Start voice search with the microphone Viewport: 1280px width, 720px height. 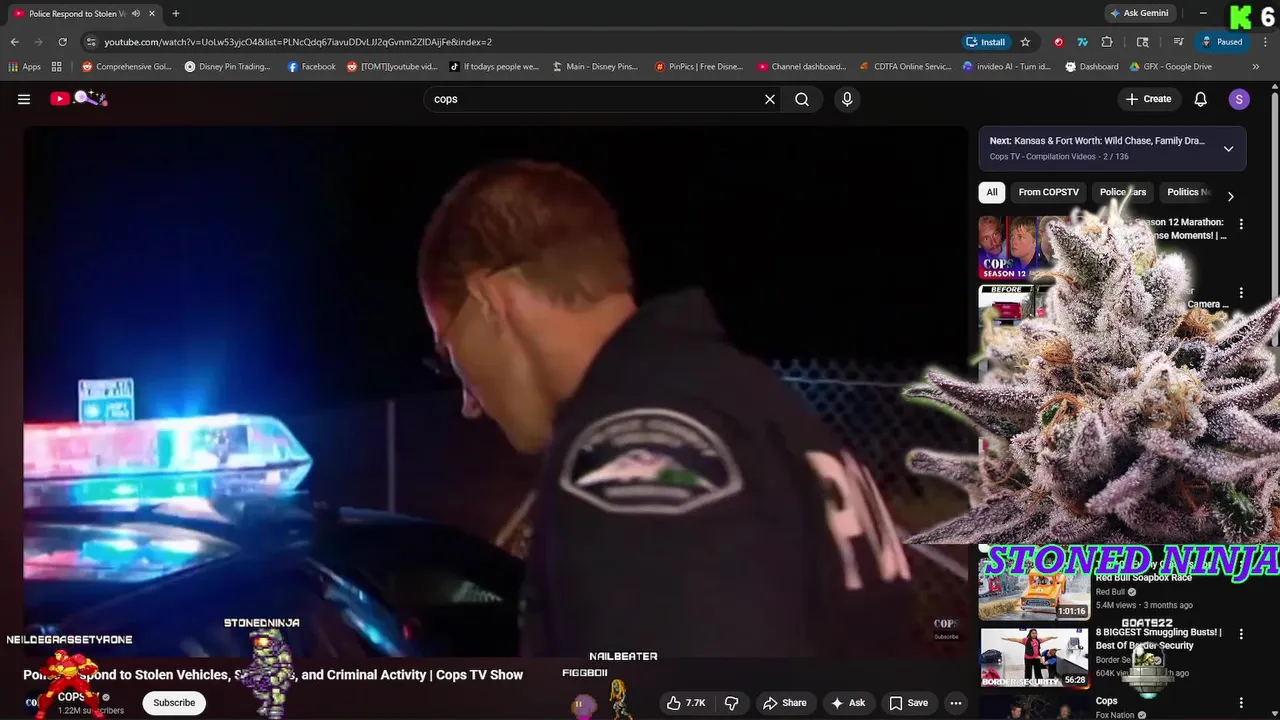pyautogui.click(x=847, y=99)
